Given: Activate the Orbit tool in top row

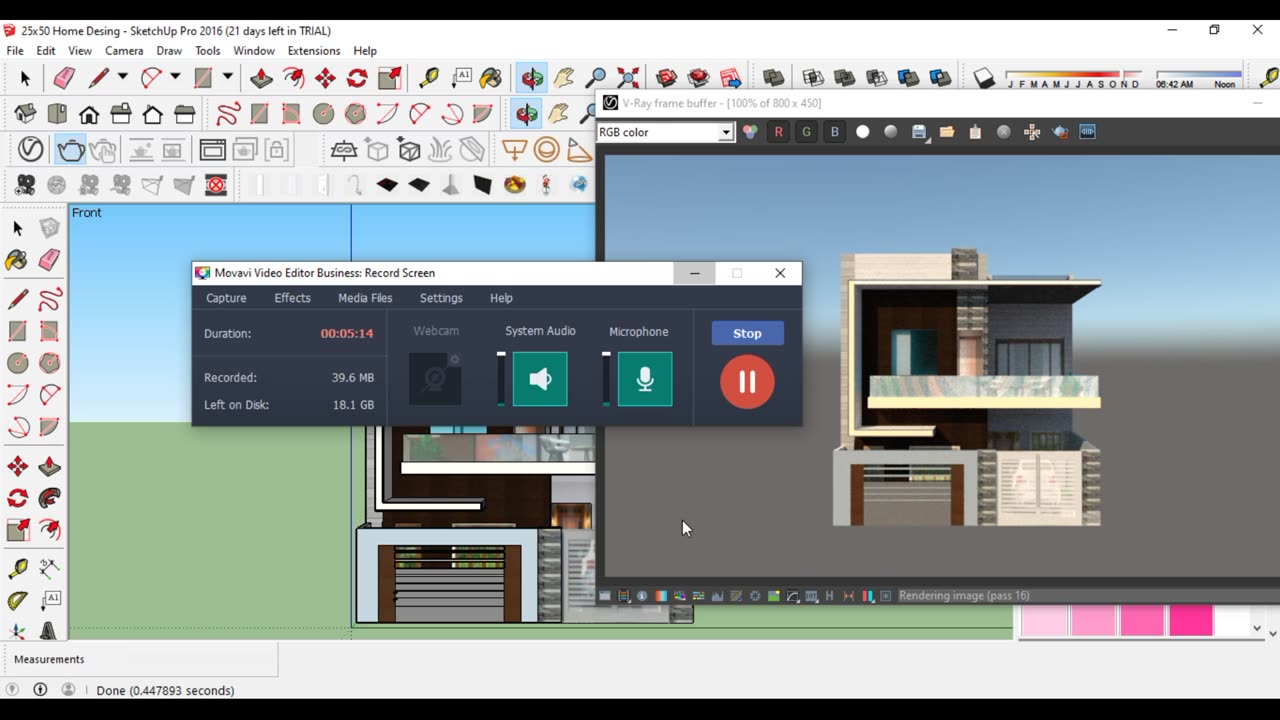Looking at the screenshot, I should click(x=531, y=78).
